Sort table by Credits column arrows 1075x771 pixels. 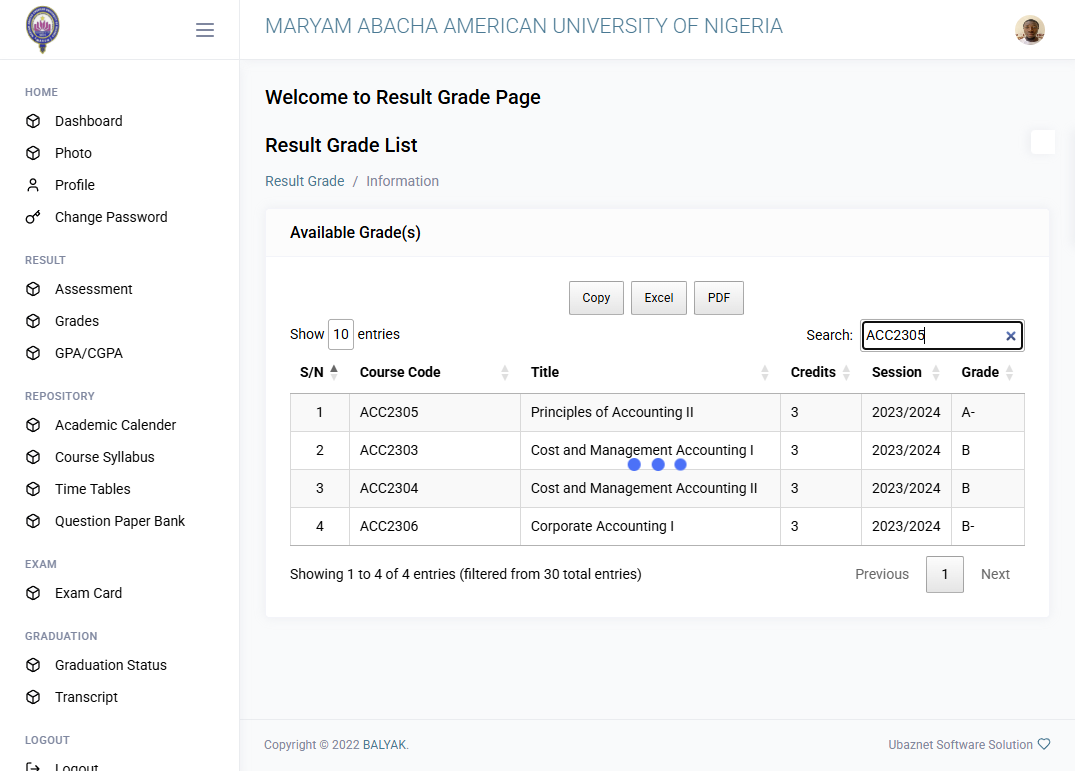click(x=846, y=372)
